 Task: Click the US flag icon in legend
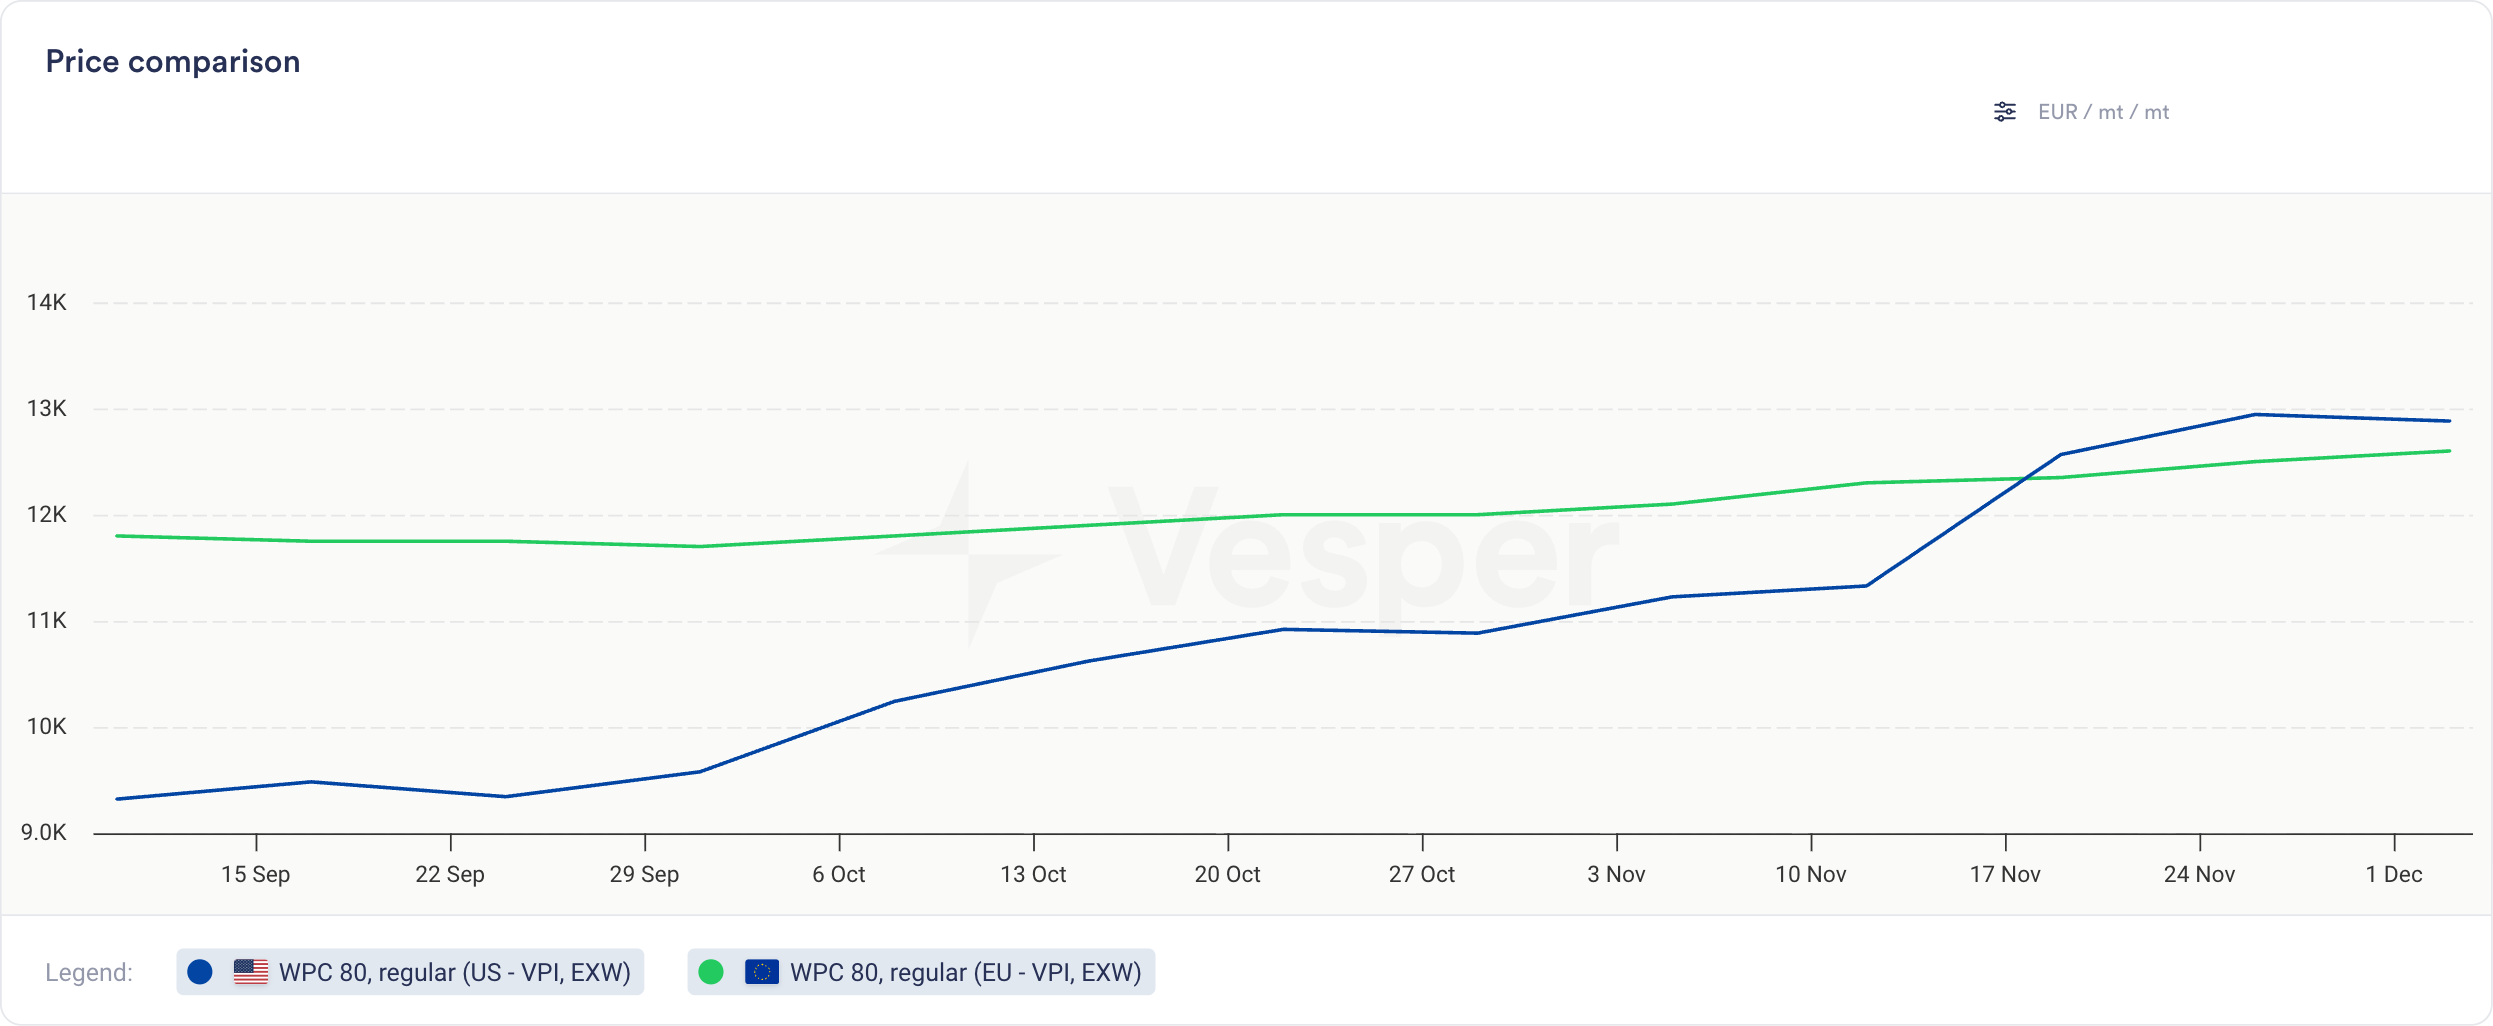(x=250, y=970)
